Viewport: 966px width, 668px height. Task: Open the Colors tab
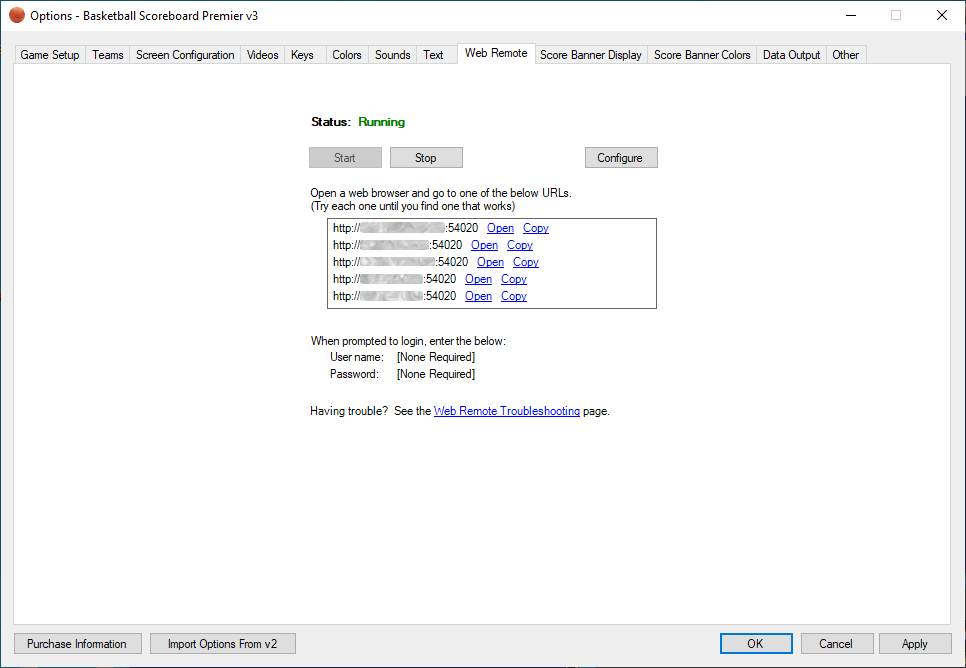(347, 55)
